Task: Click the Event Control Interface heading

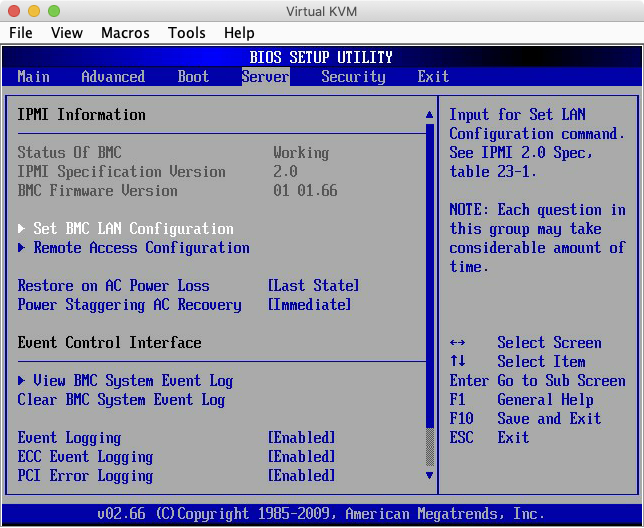Action: pyautogui.click(x=109, y=343)
